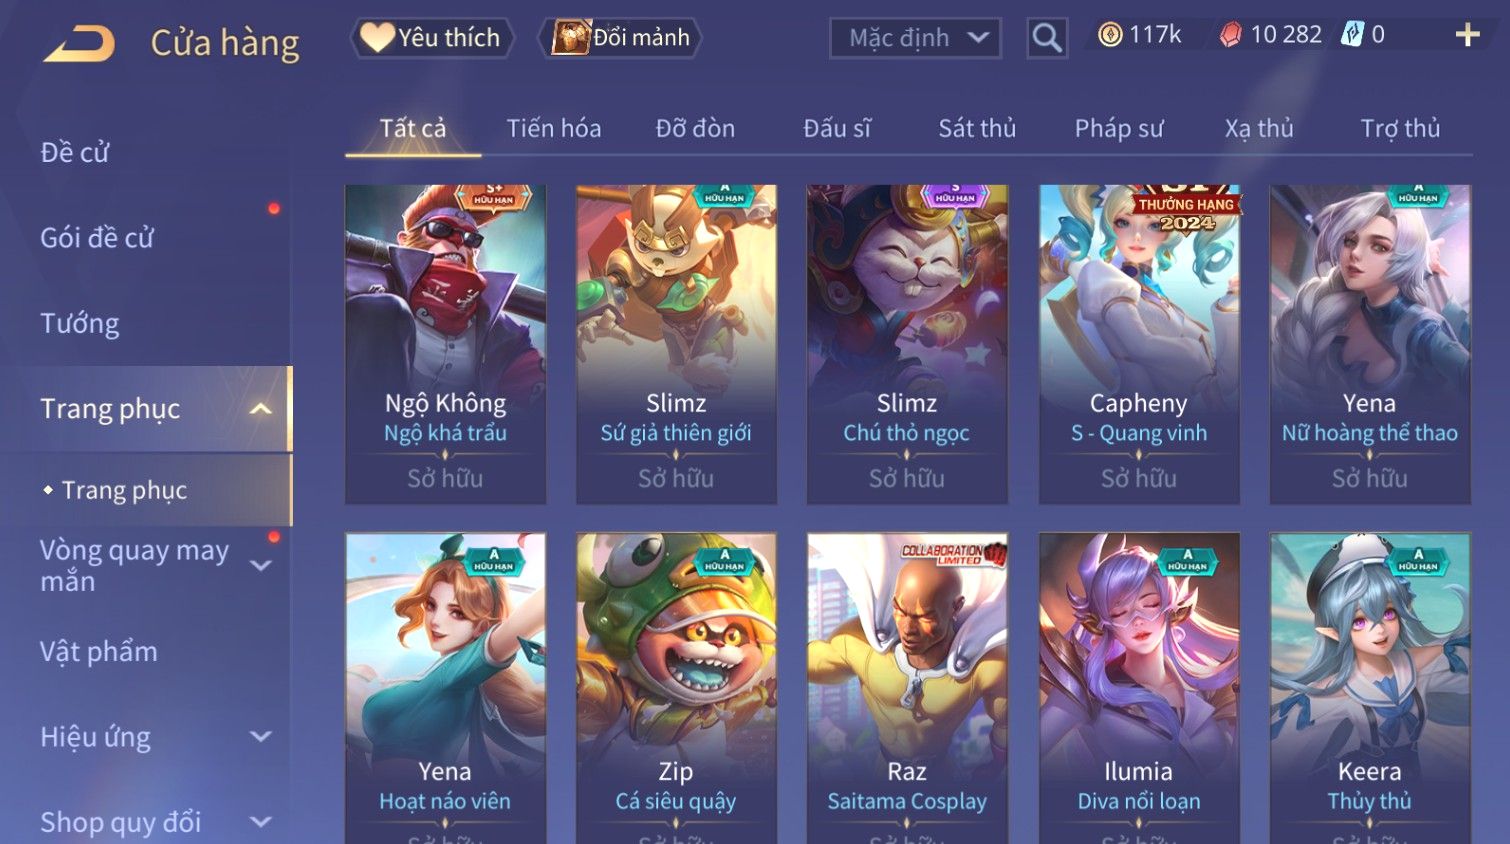The width and height of the screenshot is (1510, 844).
Task: Click the plus icon to add currency
Action: point(1467,36)
